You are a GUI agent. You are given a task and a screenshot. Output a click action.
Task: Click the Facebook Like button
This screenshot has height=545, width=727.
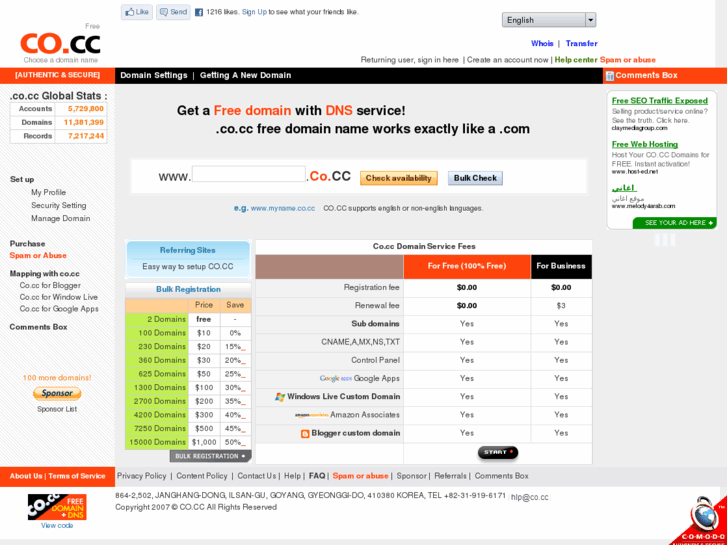pyautogui.click(x=137, y=12)
